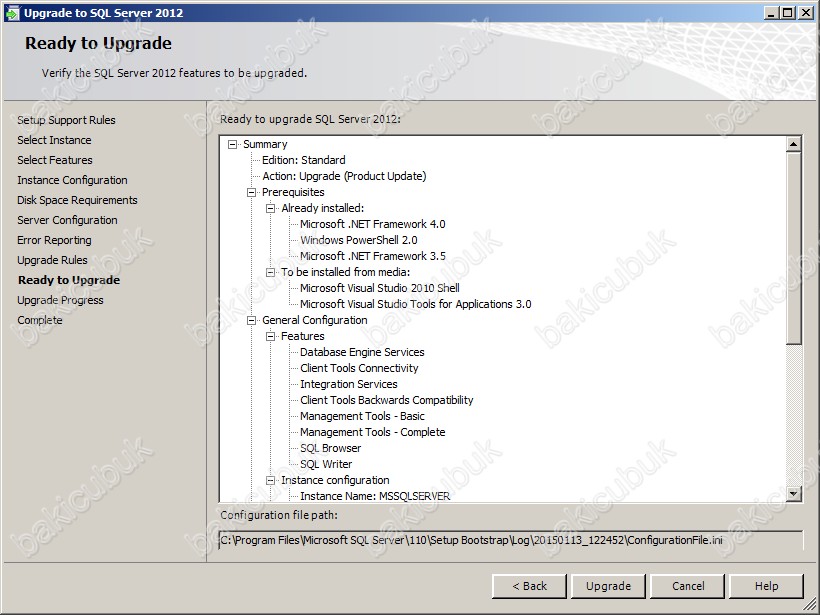The width and height of the screenshot is (820, 615).
Task: Select the Instance configuration tree item
Action: tap(335, 481)
